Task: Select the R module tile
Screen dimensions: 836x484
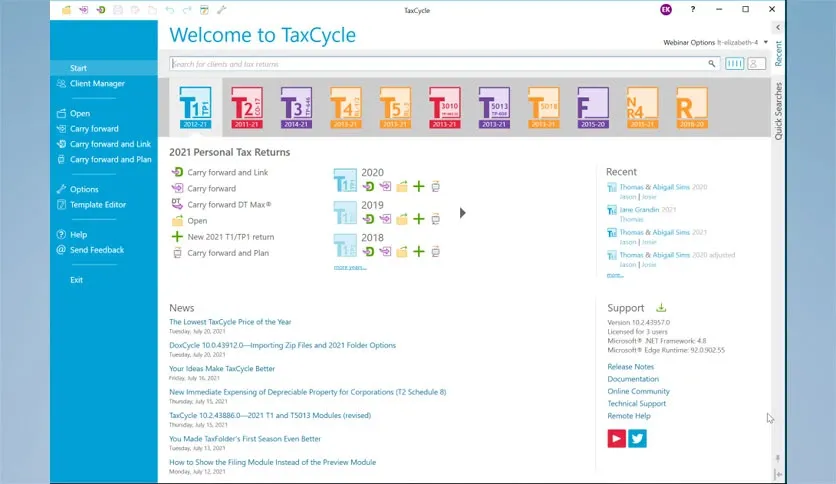Action: [692, 107]
